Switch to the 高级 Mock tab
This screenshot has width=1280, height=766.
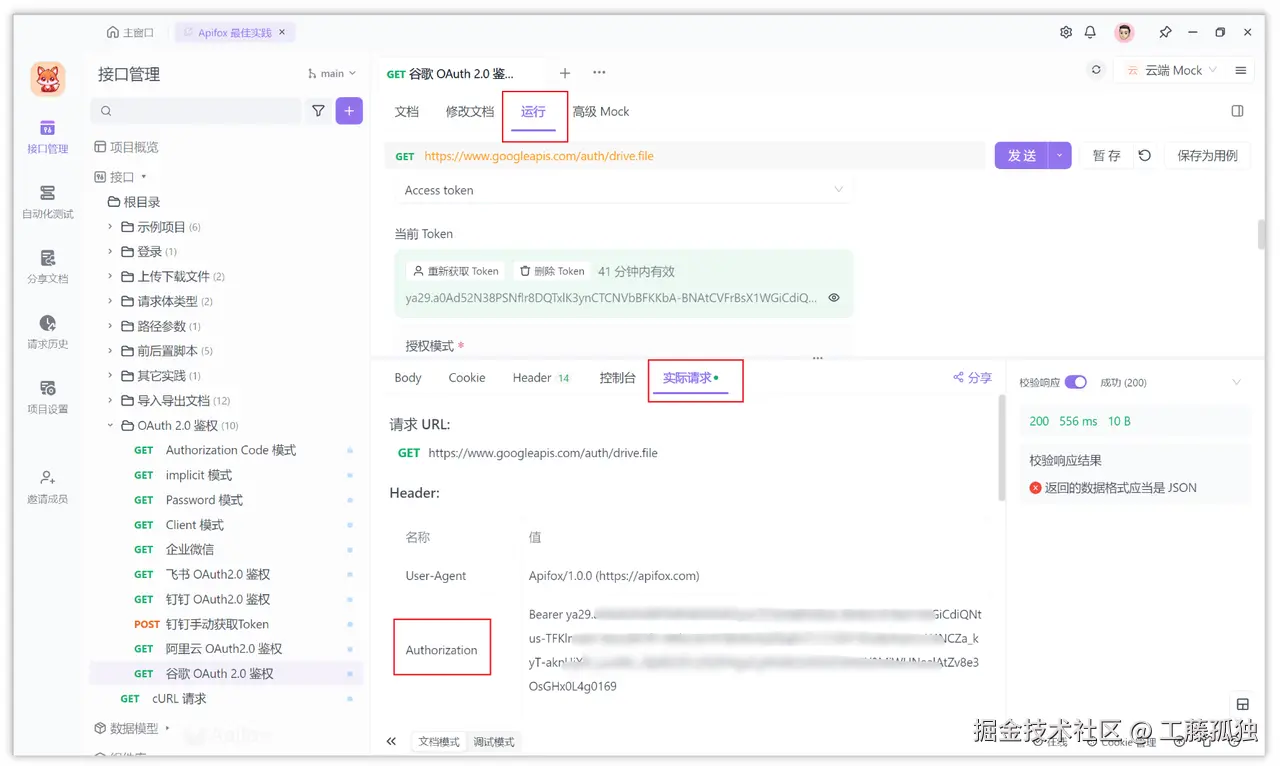601,111
